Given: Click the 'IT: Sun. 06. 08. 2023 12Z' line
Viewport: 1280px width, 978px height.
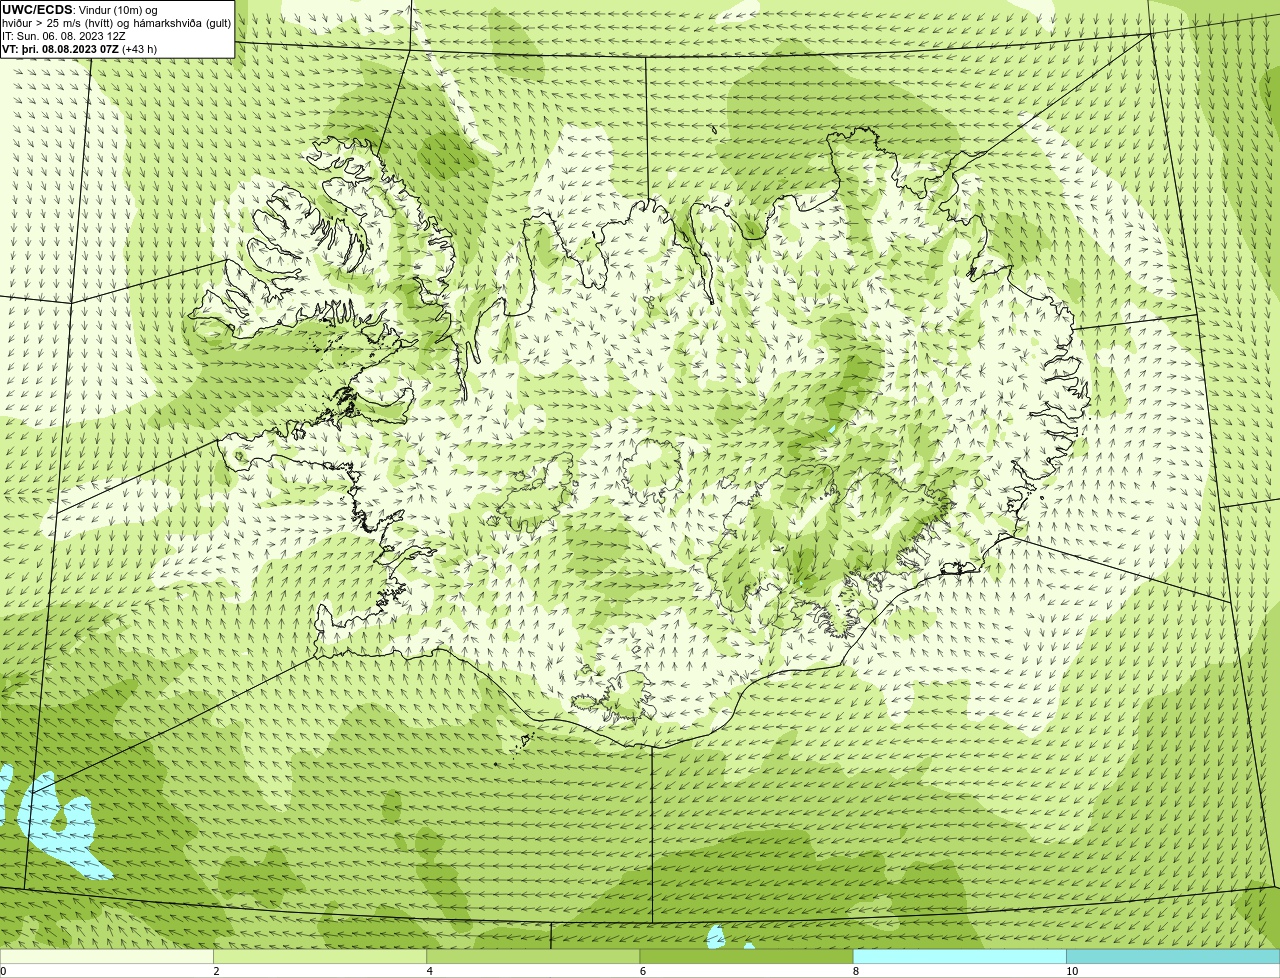Looking at the screenshot, I should pos(64,36).
